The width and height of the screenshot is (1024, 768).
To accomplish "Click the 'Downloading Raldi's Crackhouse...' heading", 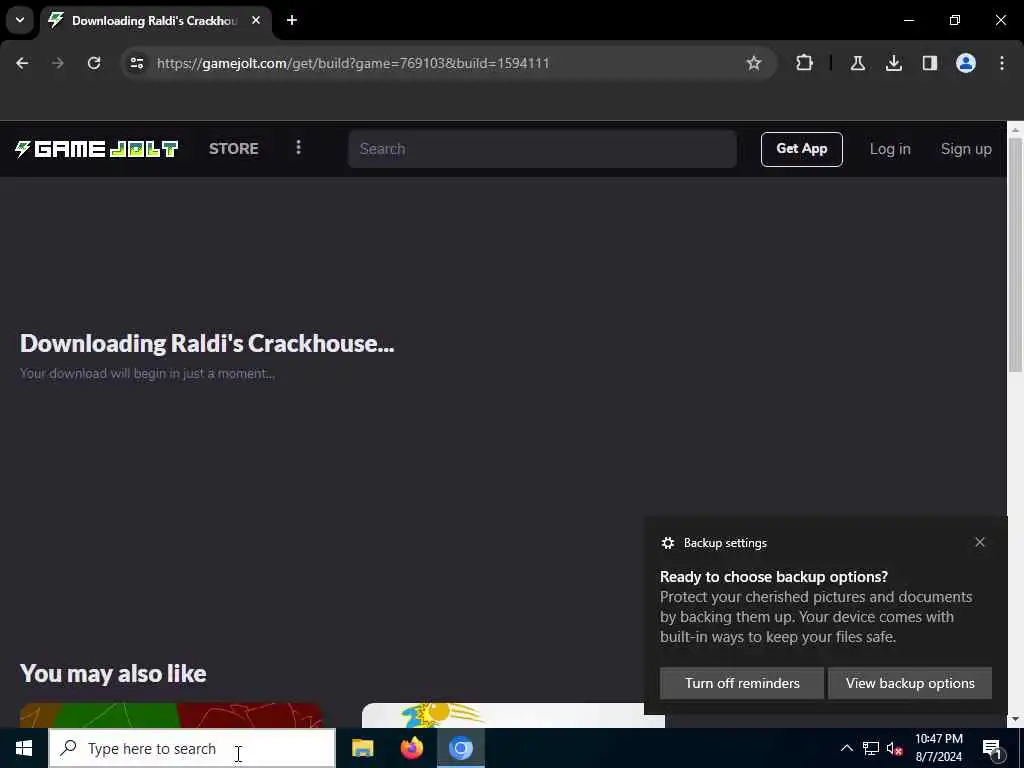I will 207,344.
